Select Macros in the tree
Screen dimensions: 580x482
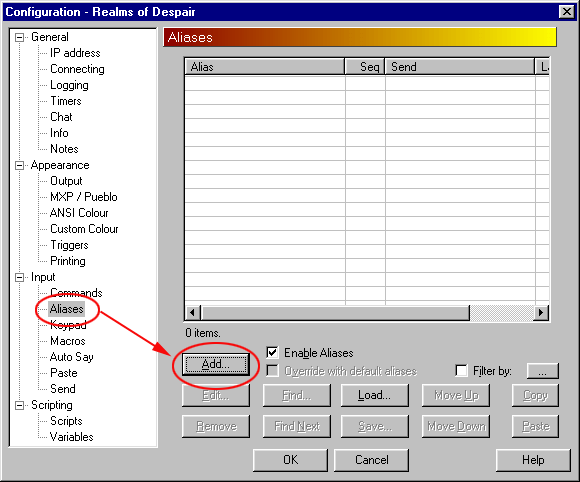coord(68,341)
